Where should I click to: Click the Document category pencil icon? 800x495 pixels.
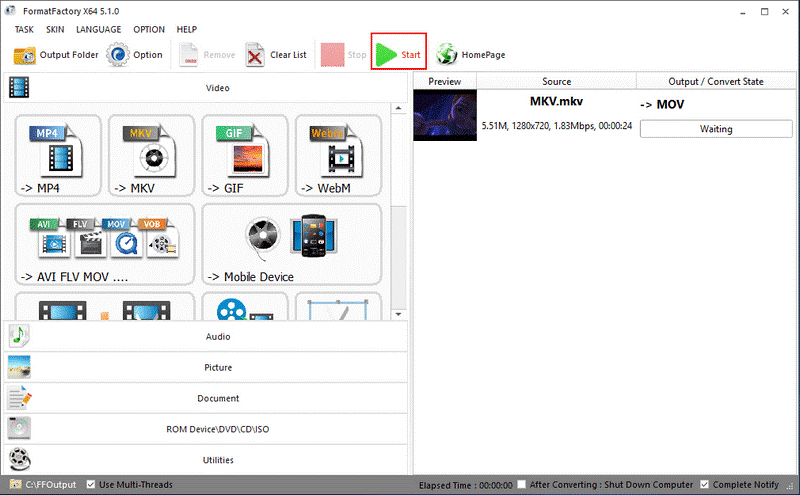point(19,398)
